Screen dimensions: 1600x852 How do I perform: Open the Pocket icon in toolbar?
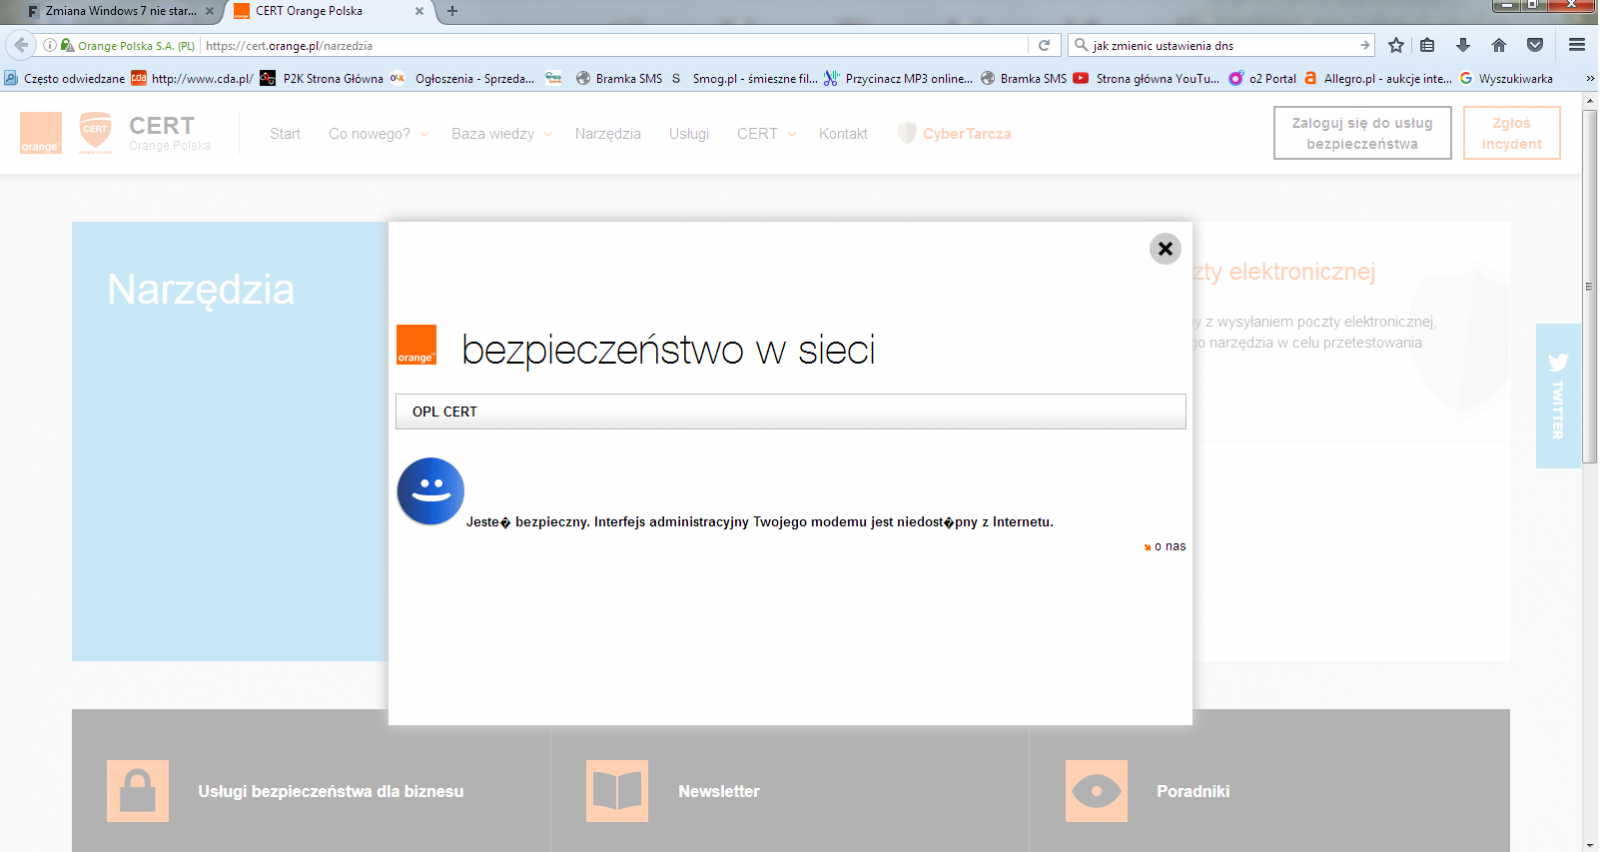pos(1535,45)
